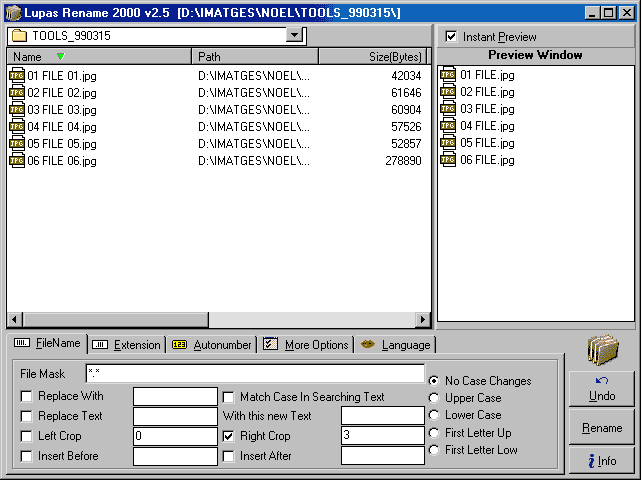The image size is (641, 480).
Task: Click the 06 FILE.jpg icon in Preview Window
Action: pos(448,160)
